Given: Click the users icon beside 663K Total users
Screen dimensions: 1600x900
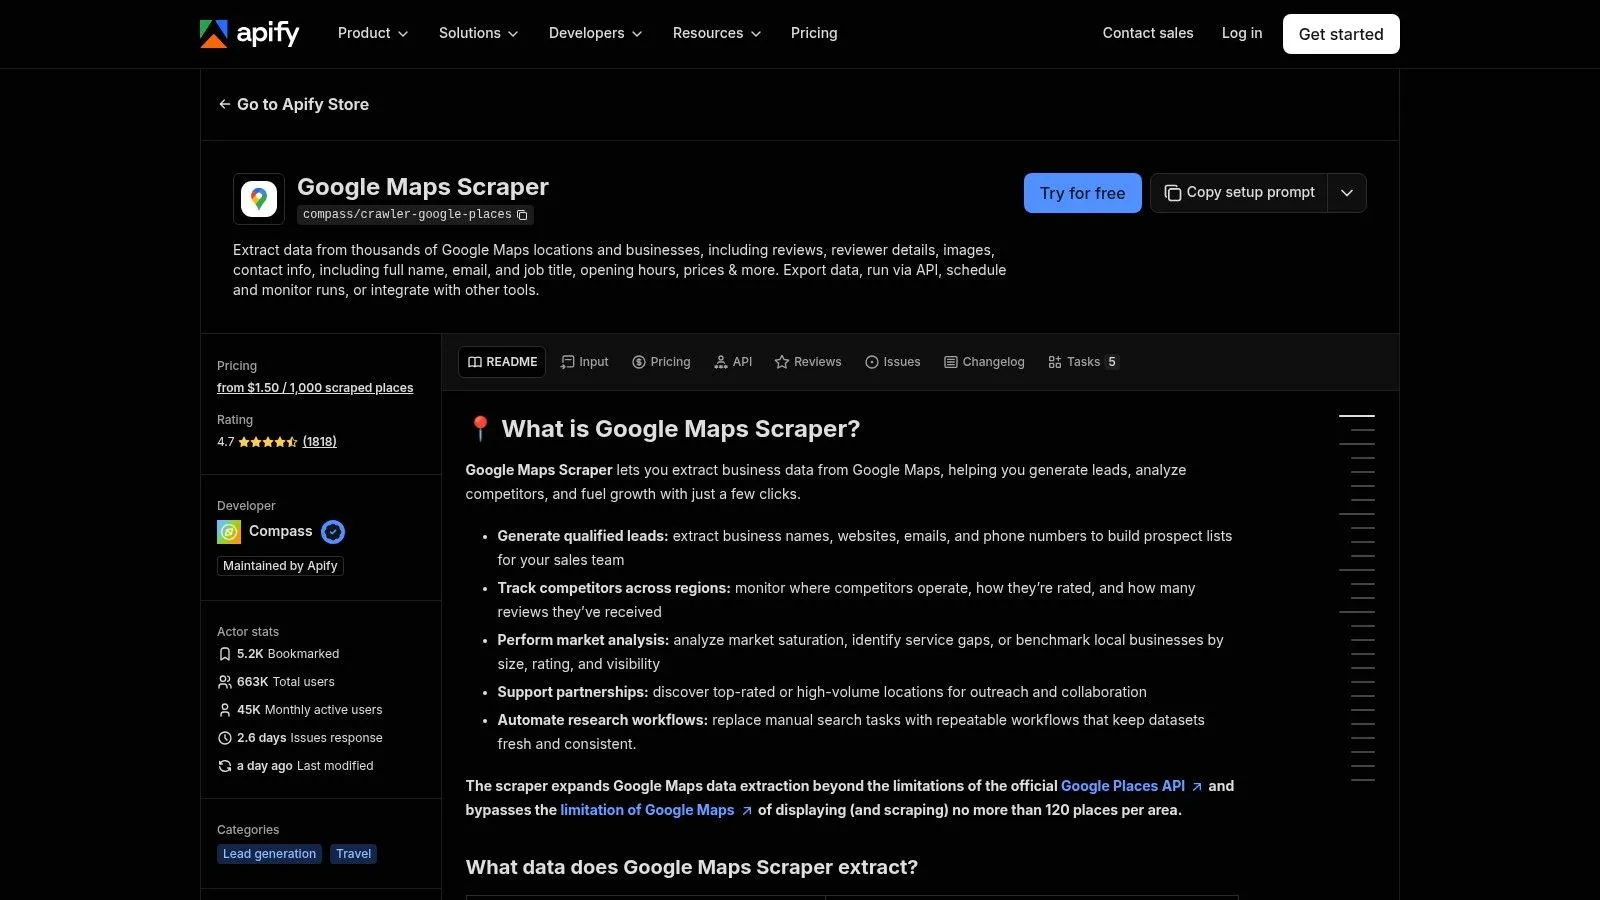Looking at the screenshot, I should [225, 682].
